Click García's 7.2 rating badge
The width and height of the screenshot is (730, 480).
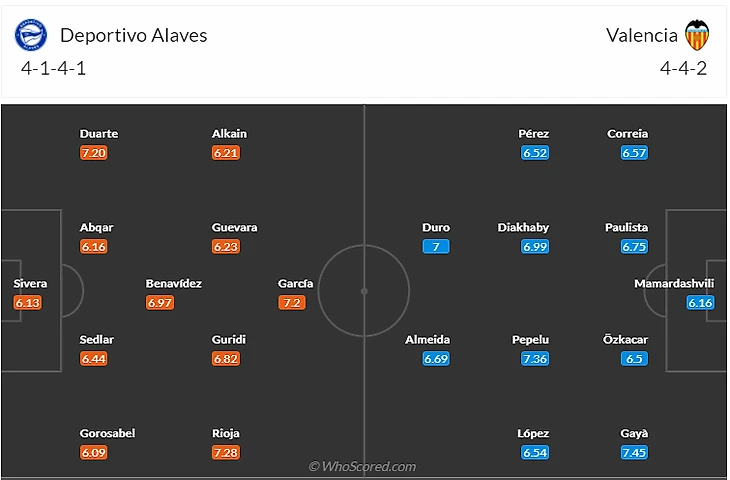pyautogui.click(x=291, y=302)
